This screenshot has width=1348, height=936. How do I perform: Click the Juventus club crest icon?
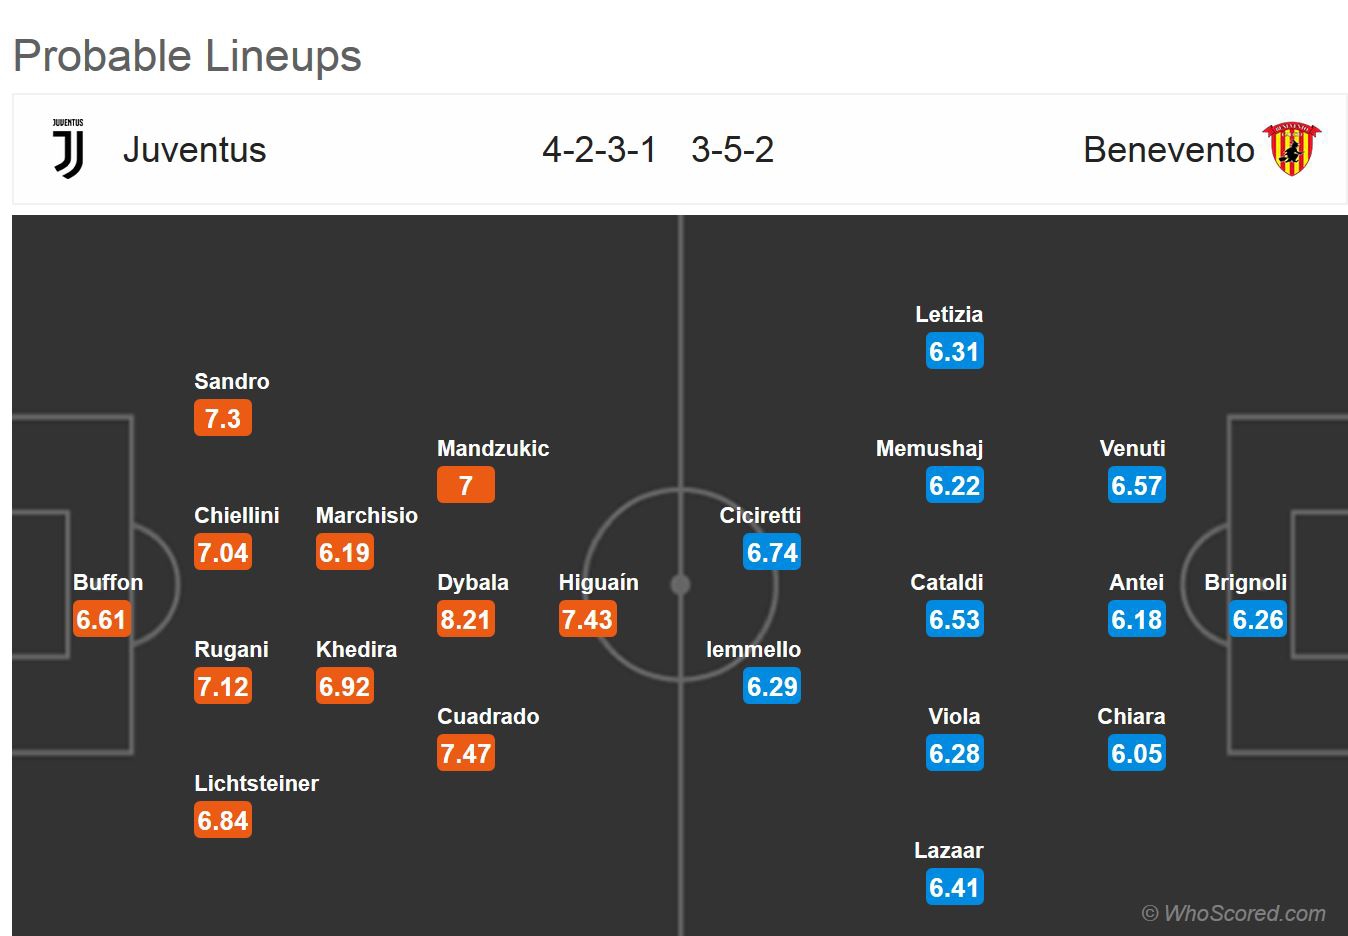(68, 149)
